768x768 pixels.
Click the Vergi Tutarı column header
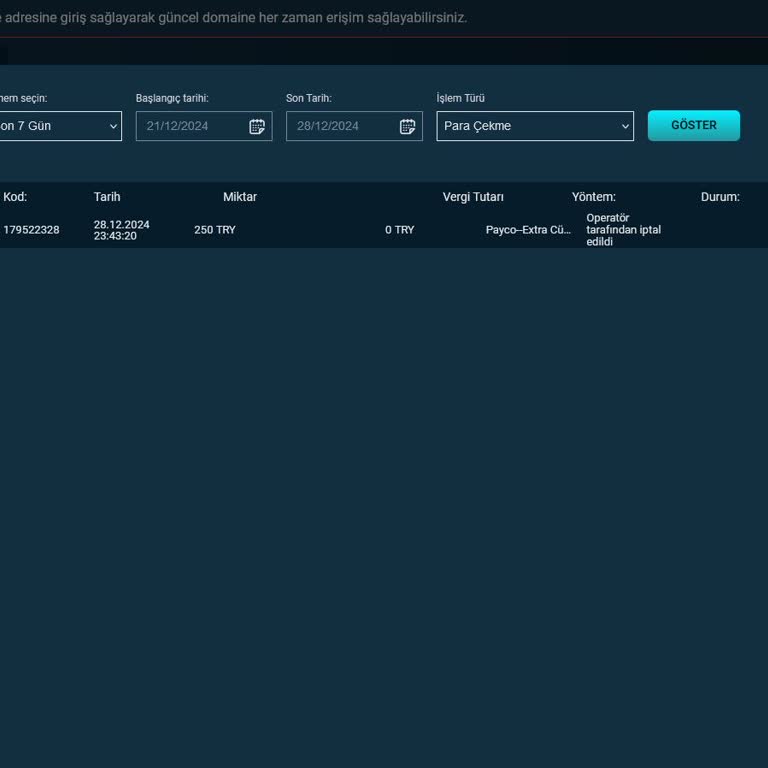[x=473, y=197]
